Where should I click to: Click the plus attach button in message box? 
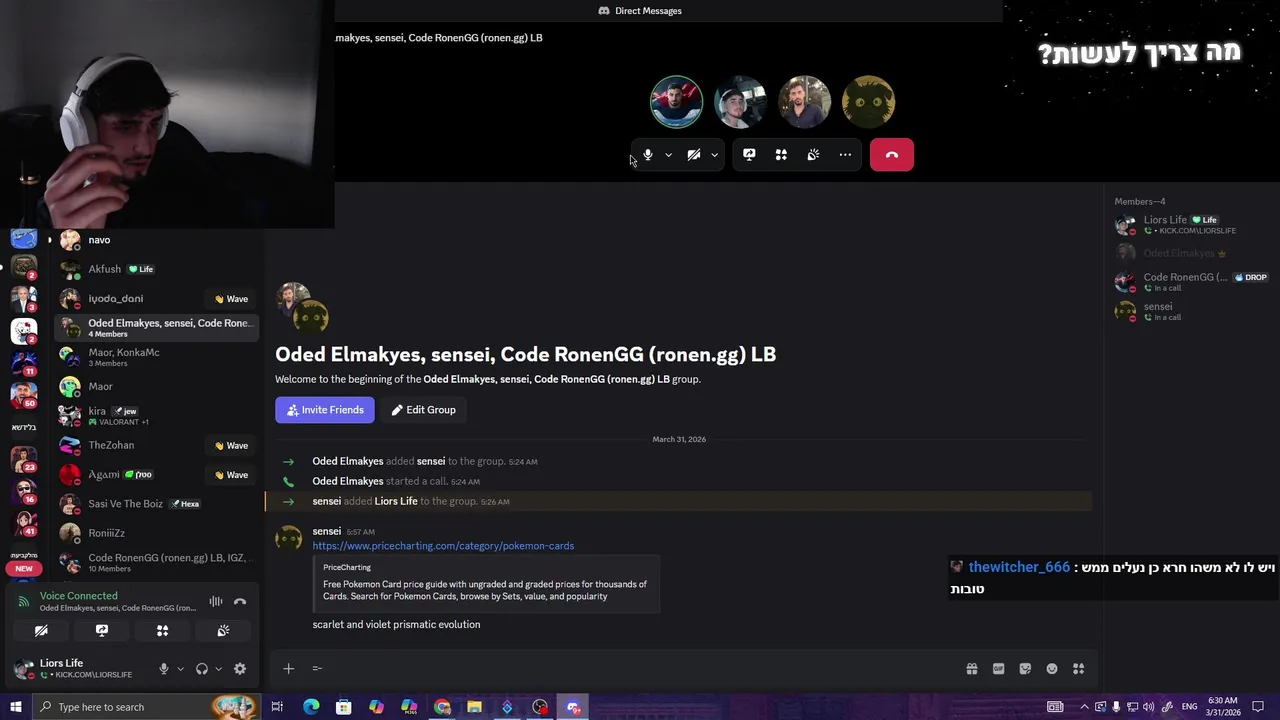[288, 669]
